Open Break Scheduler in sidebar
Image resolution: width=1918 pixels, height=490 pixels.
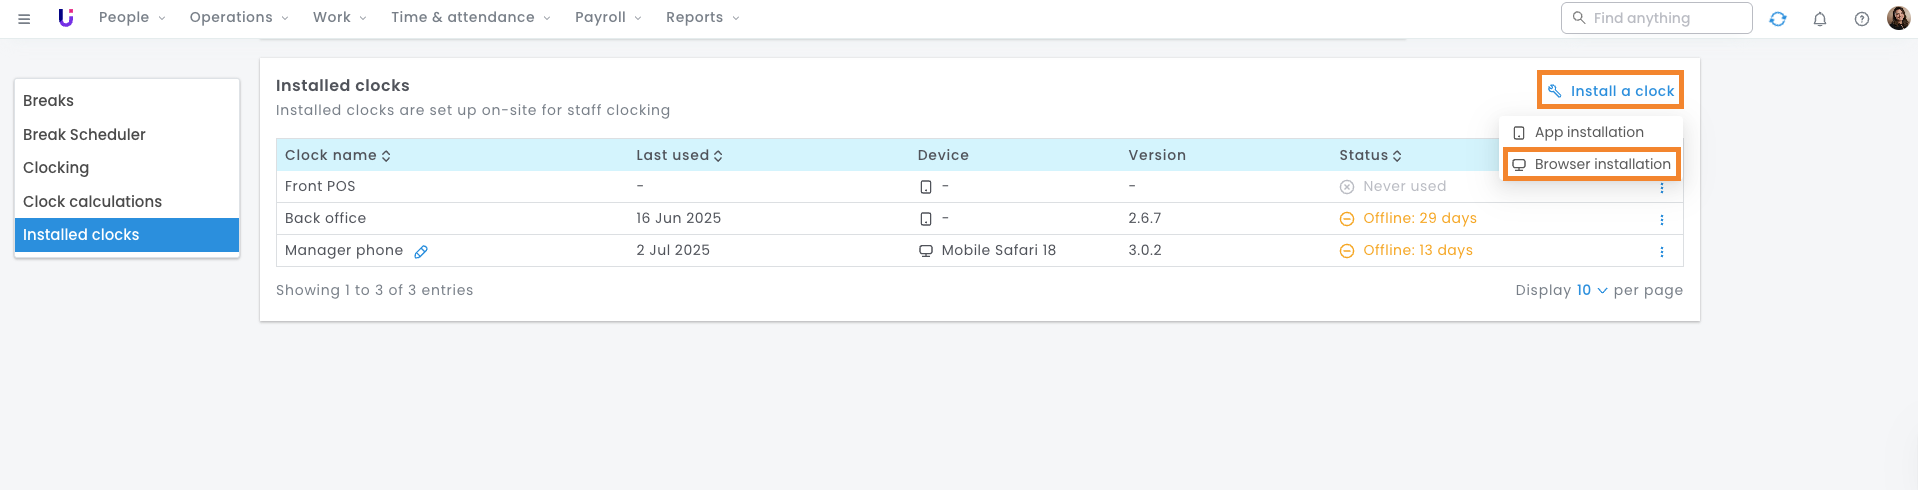coord(84,135)
